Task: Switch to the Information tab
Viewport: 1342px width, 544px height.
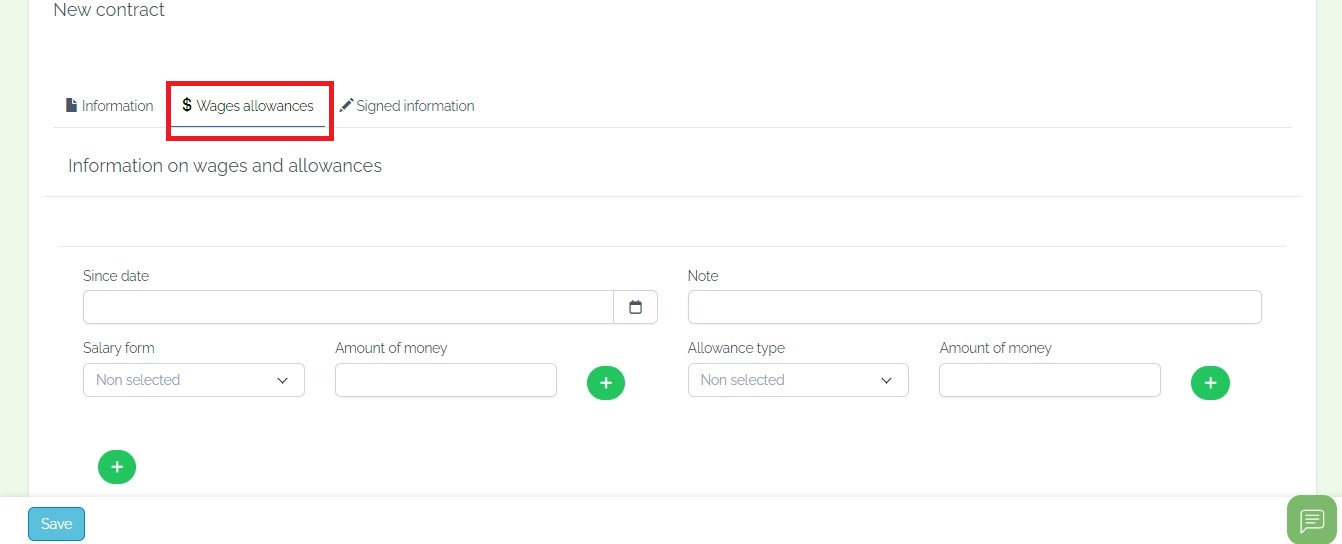Action: click(109, 105)
